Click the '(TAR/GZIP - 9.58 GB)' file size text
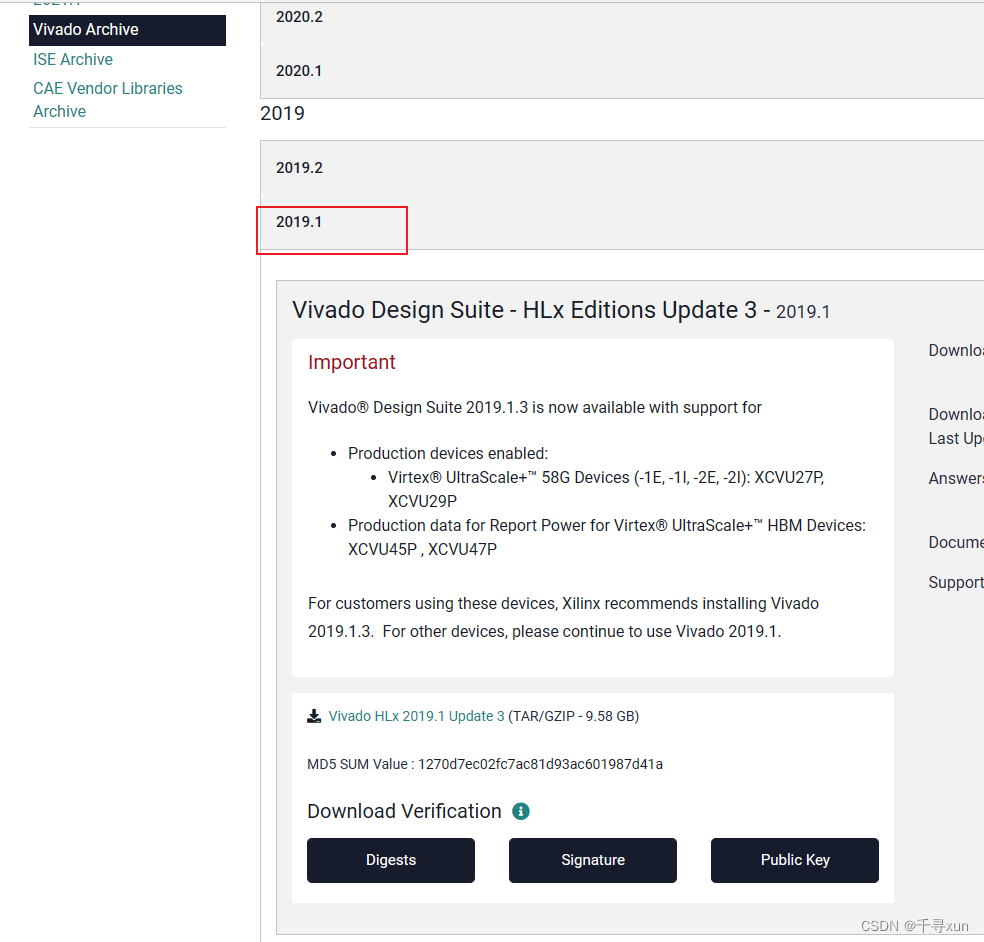This screenshot has width=984, height=942. point(574,716)
